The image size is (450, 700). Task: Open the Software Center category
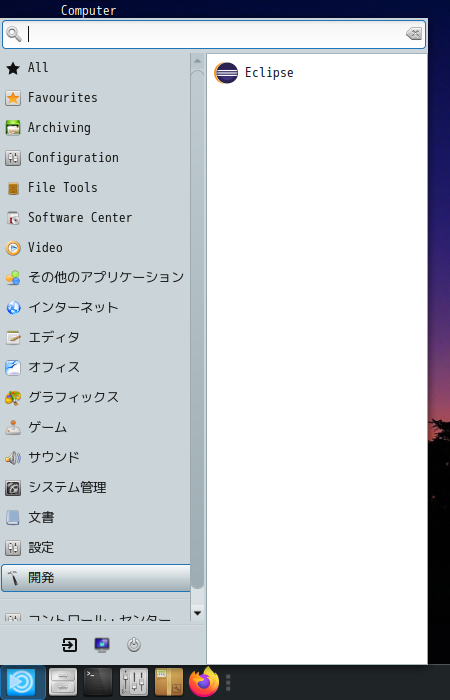(x=95, y=218)
